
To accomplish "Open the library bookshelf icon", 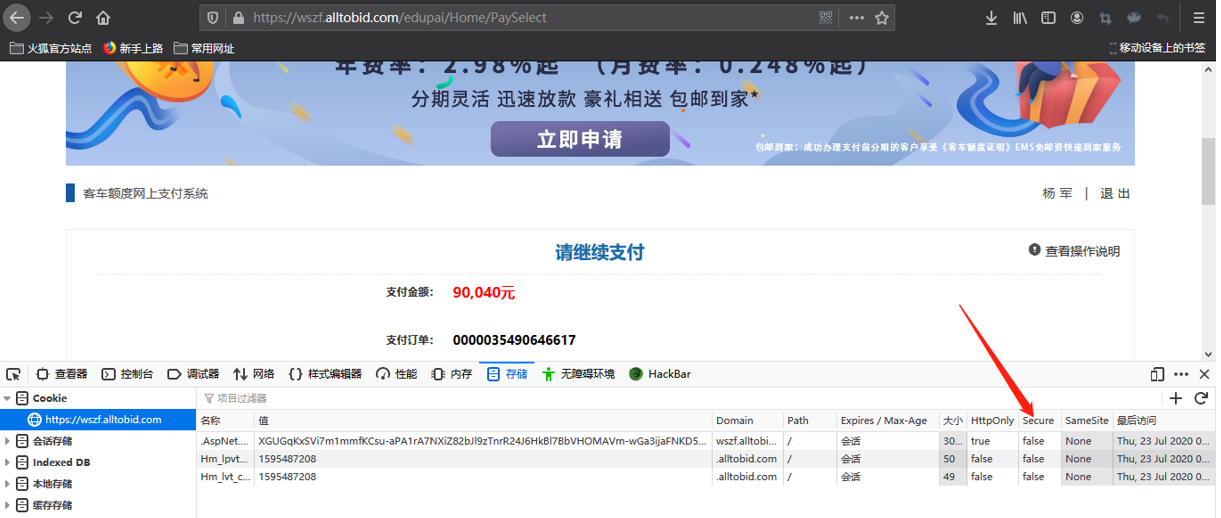I will click(1020, 18).
